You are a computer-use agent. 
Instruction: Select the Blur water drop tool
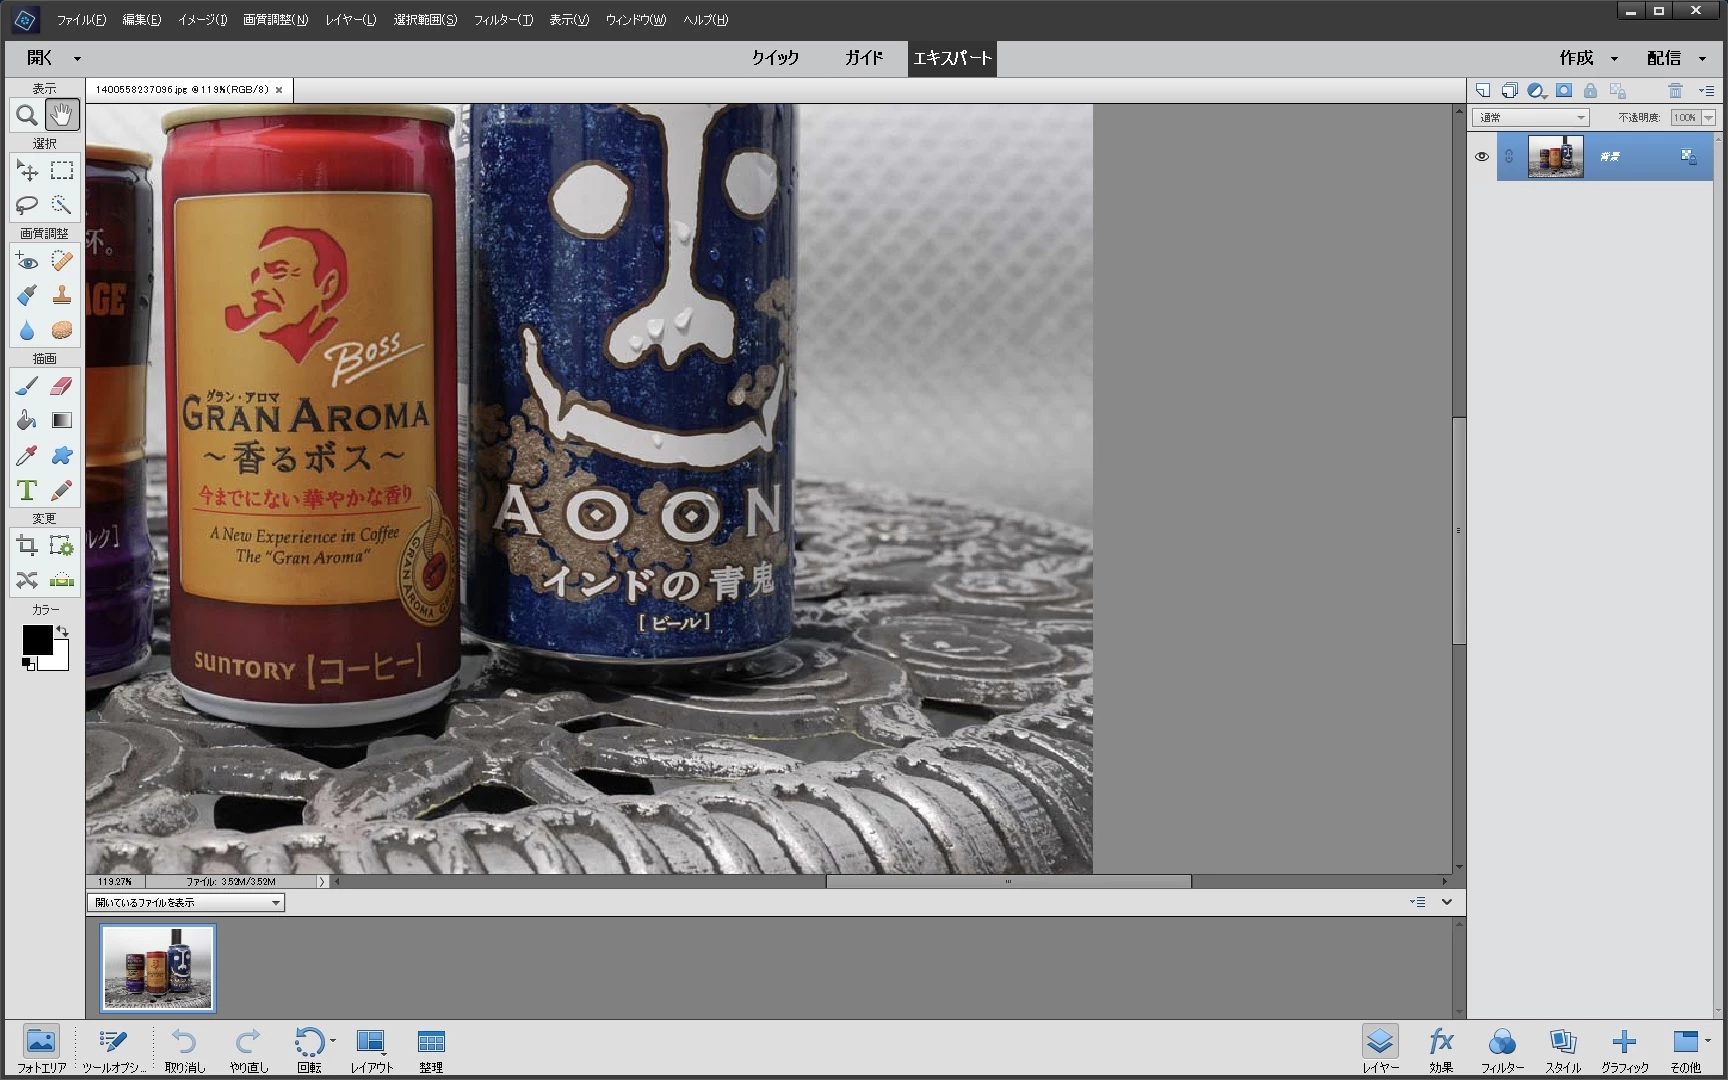pos(27,330)
